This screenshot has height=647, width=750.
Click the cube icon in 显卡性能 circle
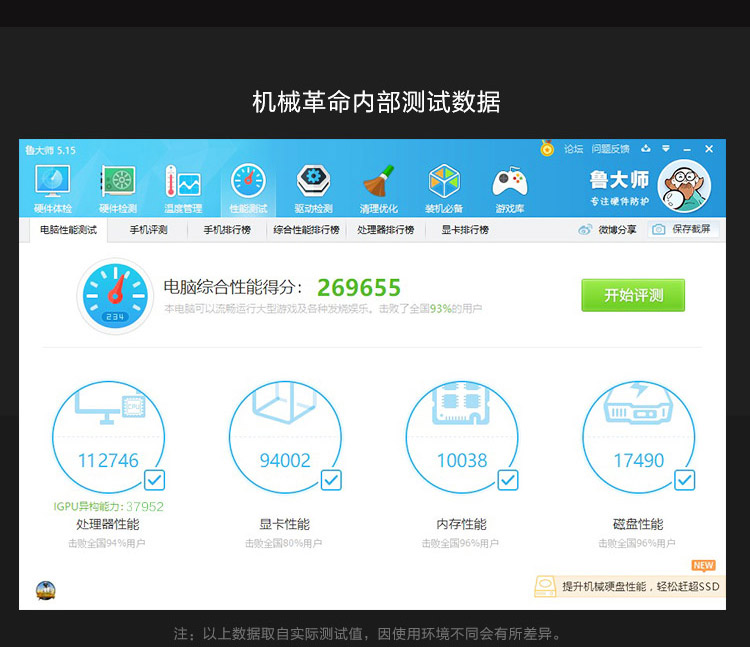pyautogui.click(x=285, y=402)
